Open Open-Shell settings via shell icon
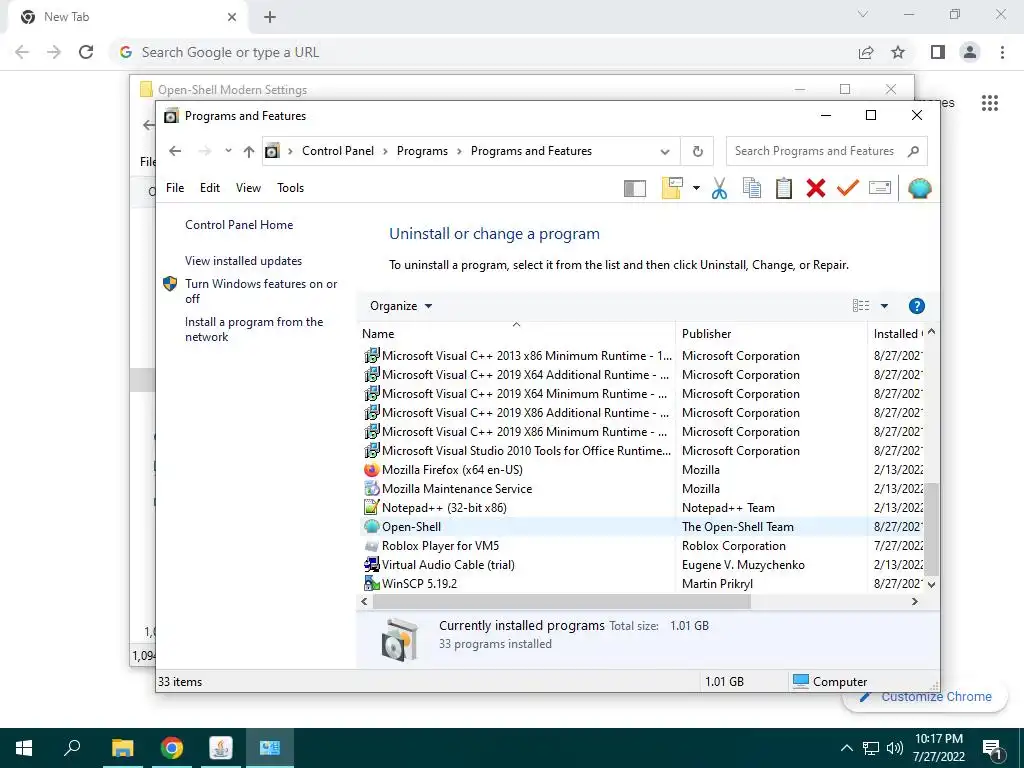The image size is (1024, 768). click(920, 189)
